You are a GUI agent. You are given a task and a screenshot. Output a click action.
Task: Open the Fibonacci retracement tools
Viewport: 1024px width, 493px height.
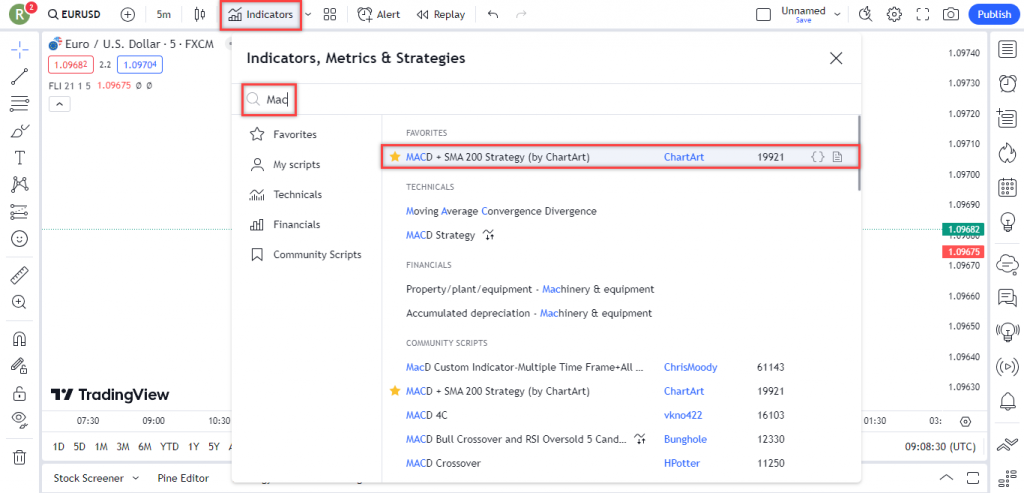click(x=20, y=103)
